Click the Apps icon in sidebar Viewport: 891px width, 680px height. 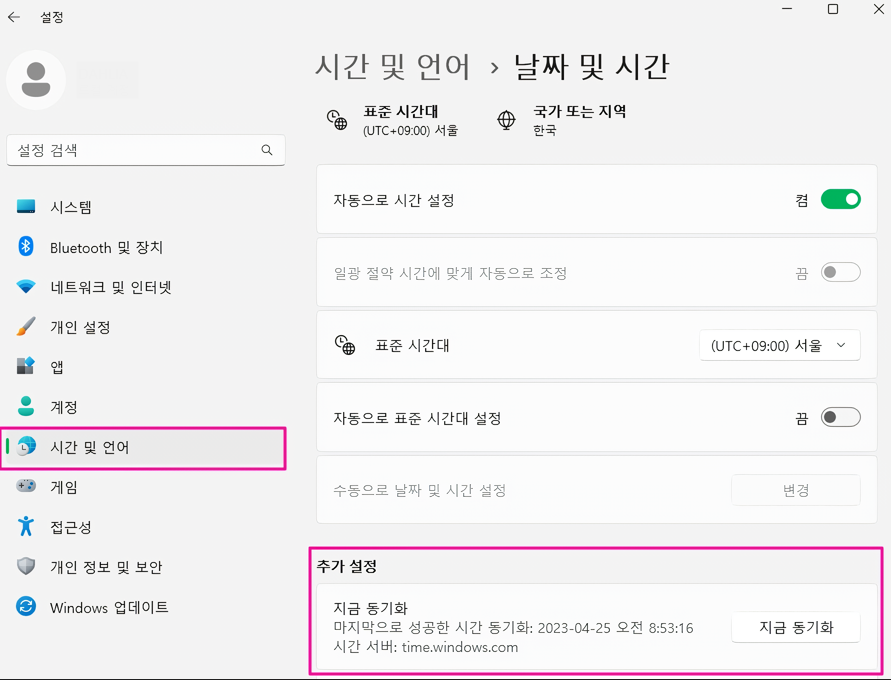[26, 367]
